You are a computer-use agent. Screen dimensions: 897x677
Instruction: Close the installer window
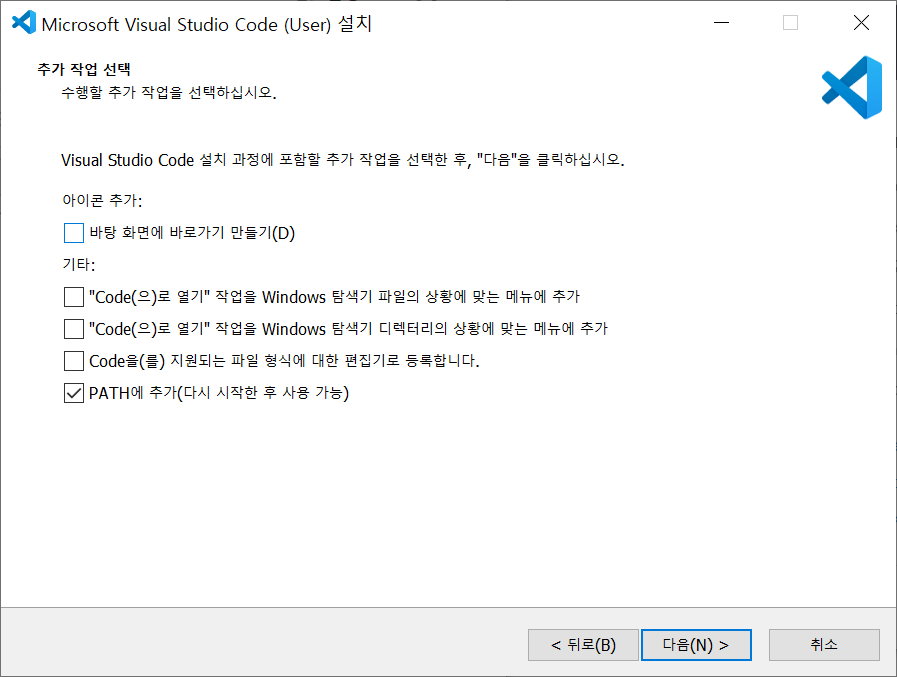861,23
